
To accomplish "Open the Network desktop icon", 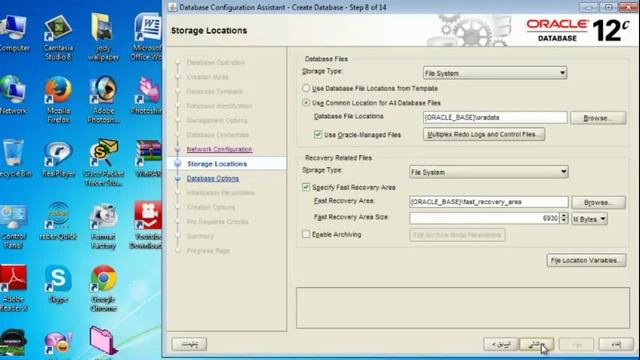I will pos(13,95).
